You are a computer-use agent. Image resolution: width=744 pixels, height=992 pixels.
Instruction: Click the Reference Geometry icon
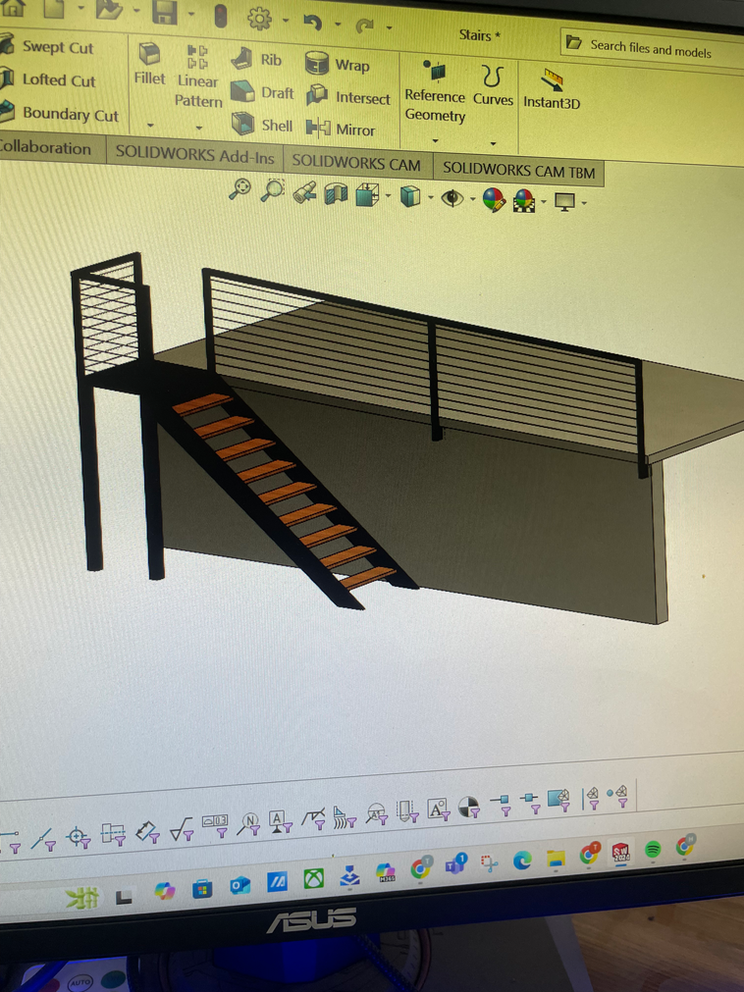pyautogui.click(x=435, y=71)
